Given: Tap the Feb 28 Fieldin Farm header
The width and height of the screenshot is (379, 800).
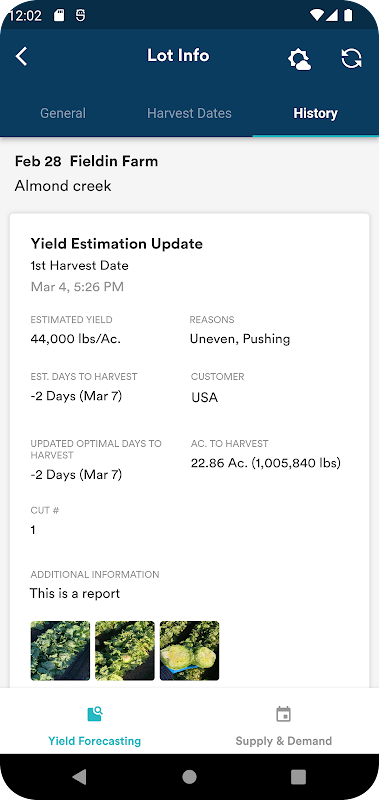Looking at the screenshot, I should pos(86,161).
